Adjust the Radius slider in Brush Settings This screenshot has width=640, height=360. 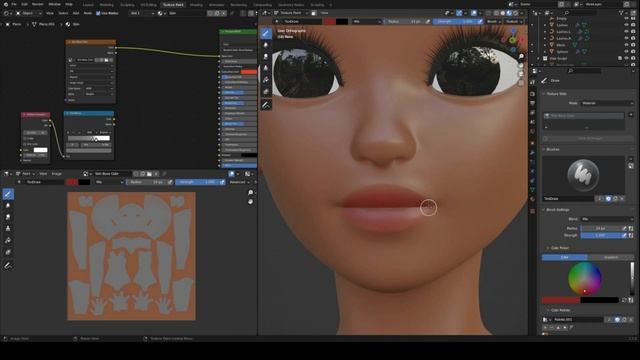(x=600, y=228)
